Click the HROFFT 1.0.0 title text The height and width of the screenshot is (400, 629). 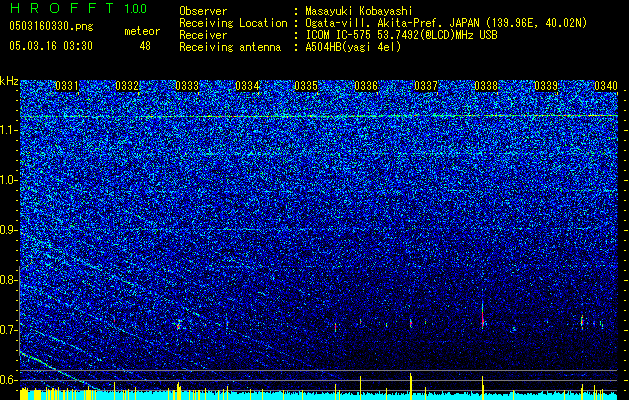[78, 8]
